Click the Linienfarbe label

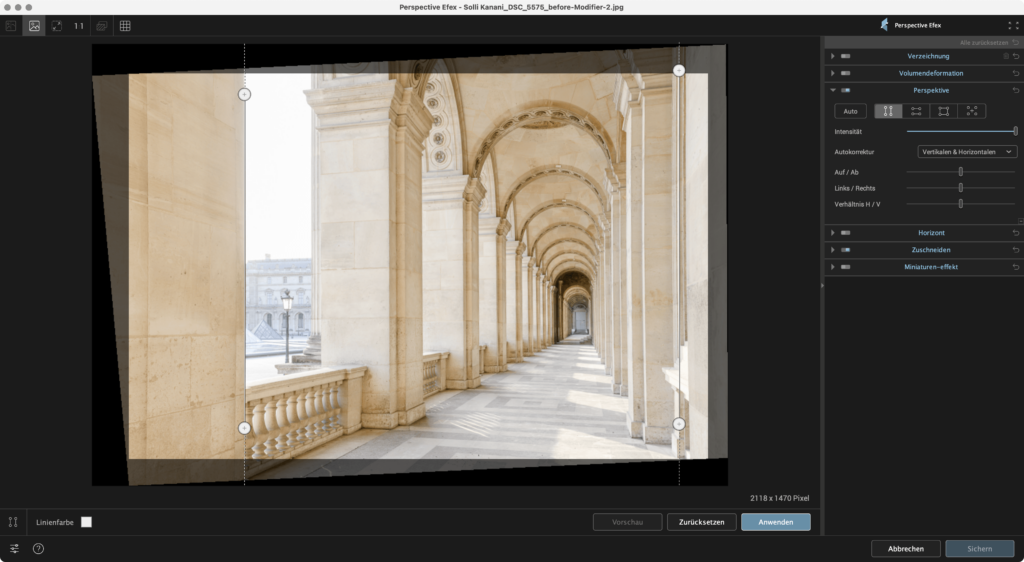[x=55, y=522]
